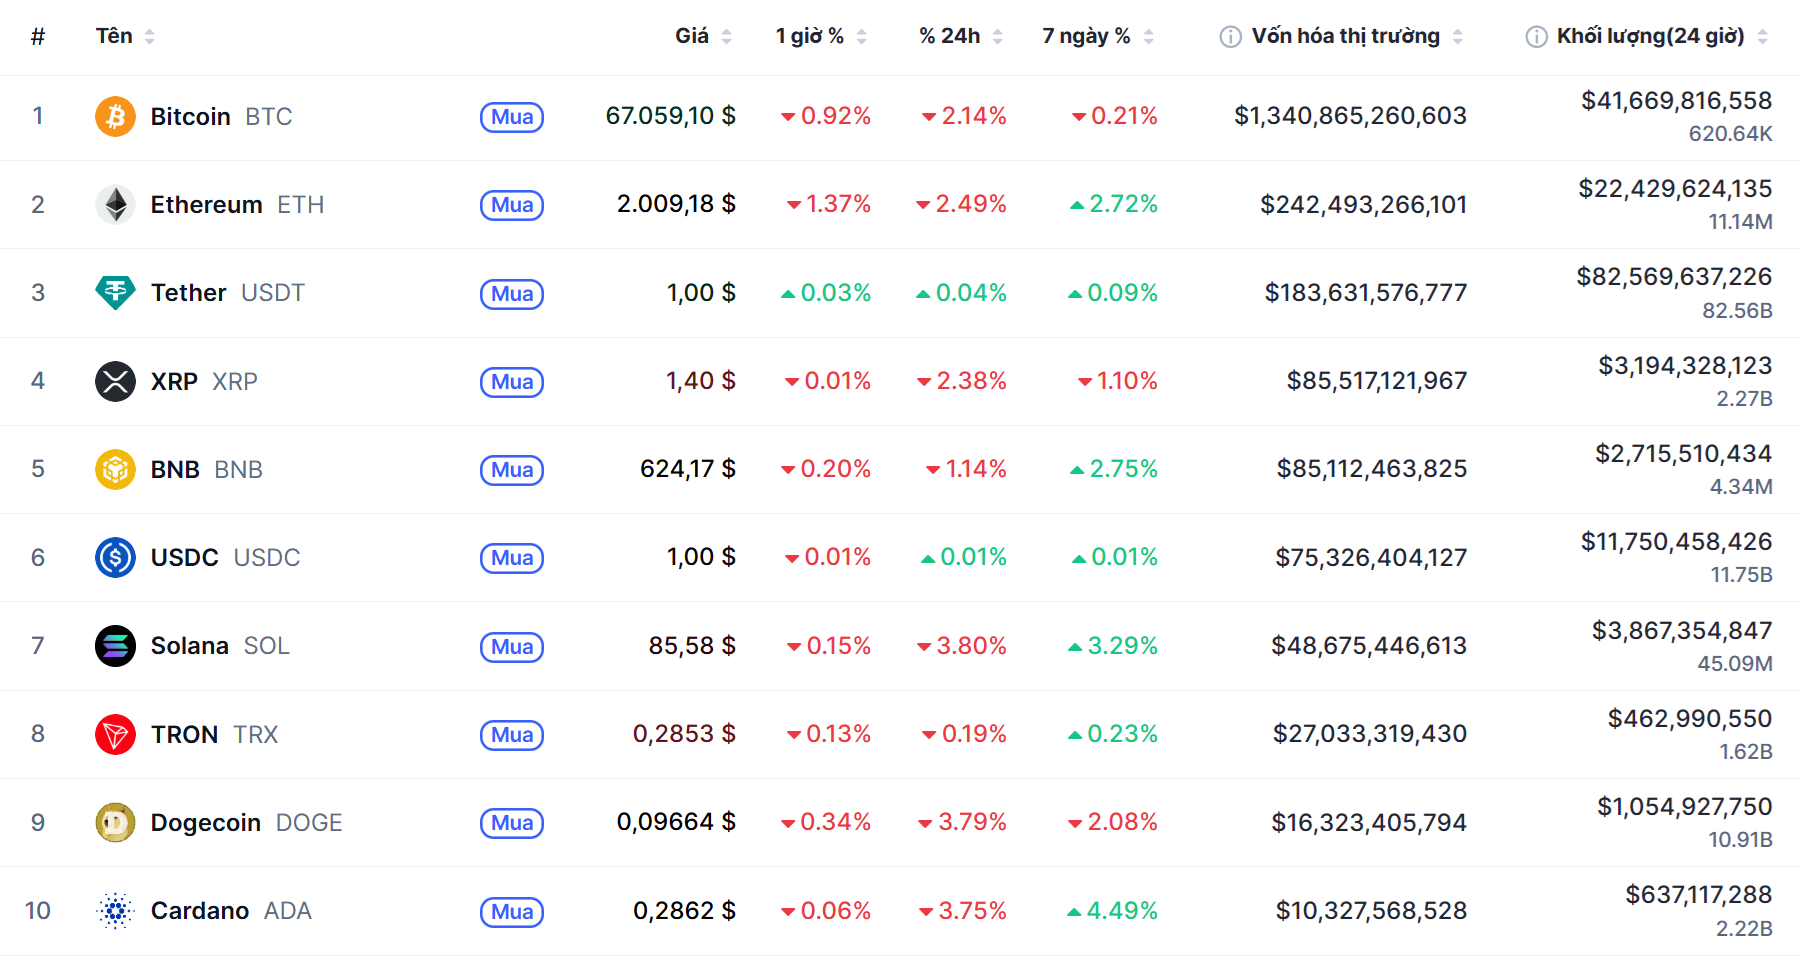Viewport: 1801px width, 963px height.
Task: Click Mua button for USDC
Action: tap(512, 558)
